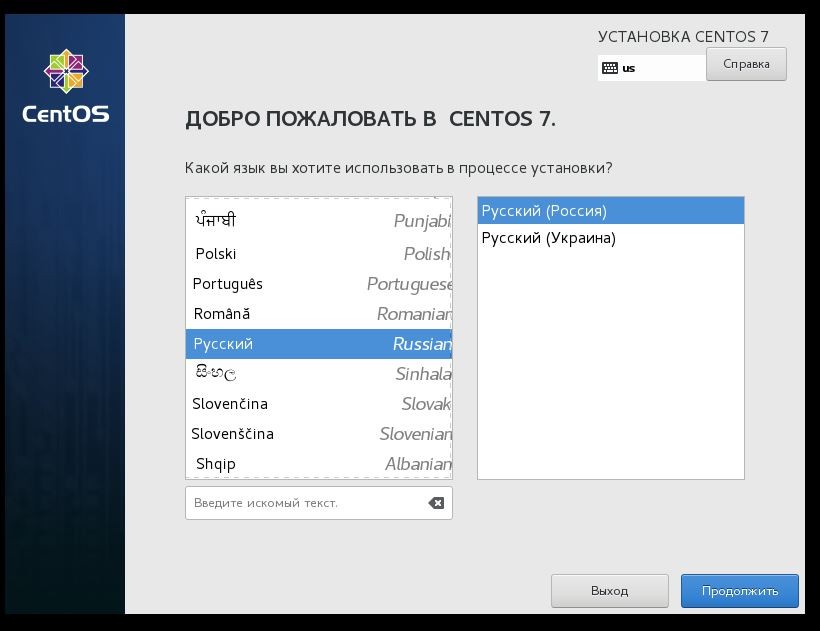The image size is (820, 631).
Task: Select the us keyboard layout indicator
Action: click(x=652, y=68)
